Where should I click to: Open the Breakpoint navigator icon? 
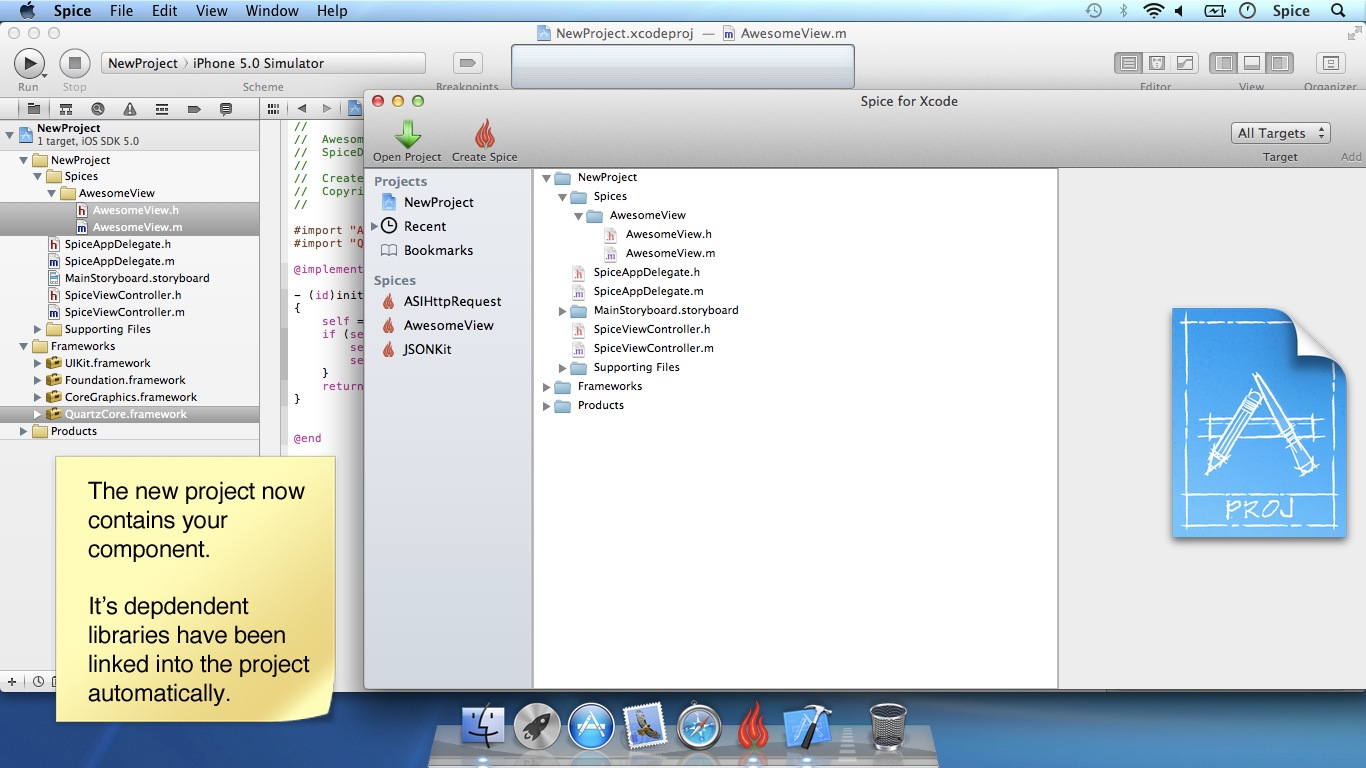194,109
